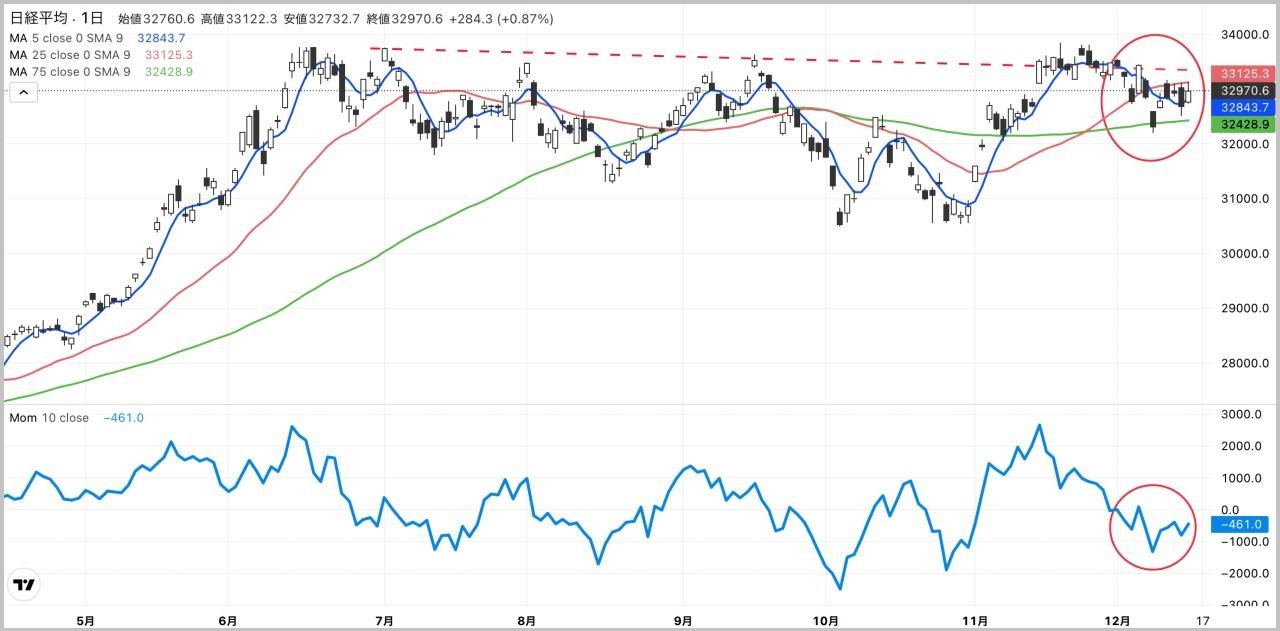1280x631 pixels.
Task: Click the green 32428.9 price axis label
Action: [x=1239, y=125]
